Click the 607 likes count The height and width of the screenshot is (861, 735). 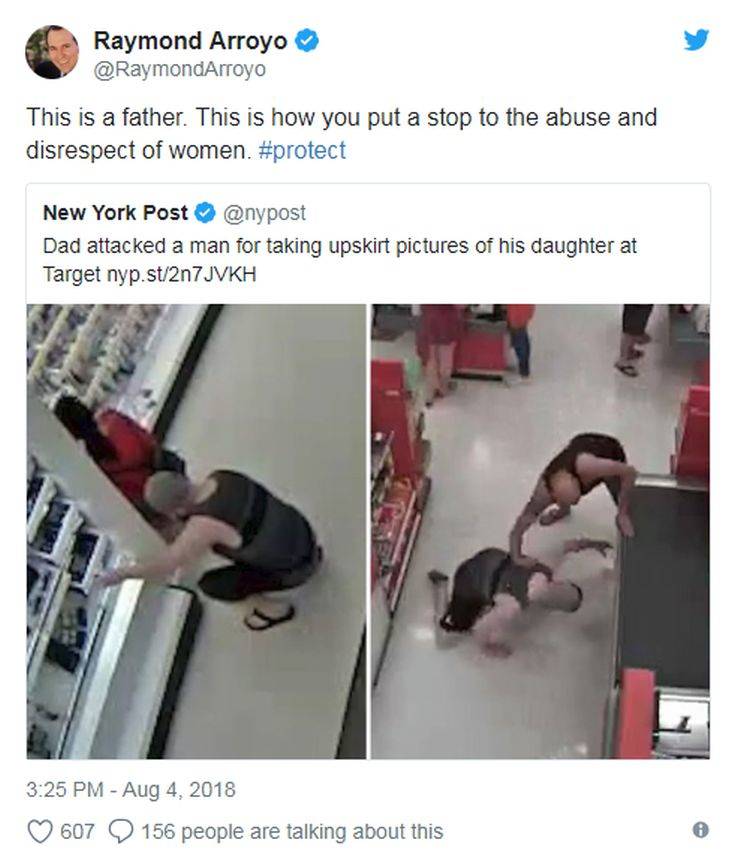tap(77, 831)
